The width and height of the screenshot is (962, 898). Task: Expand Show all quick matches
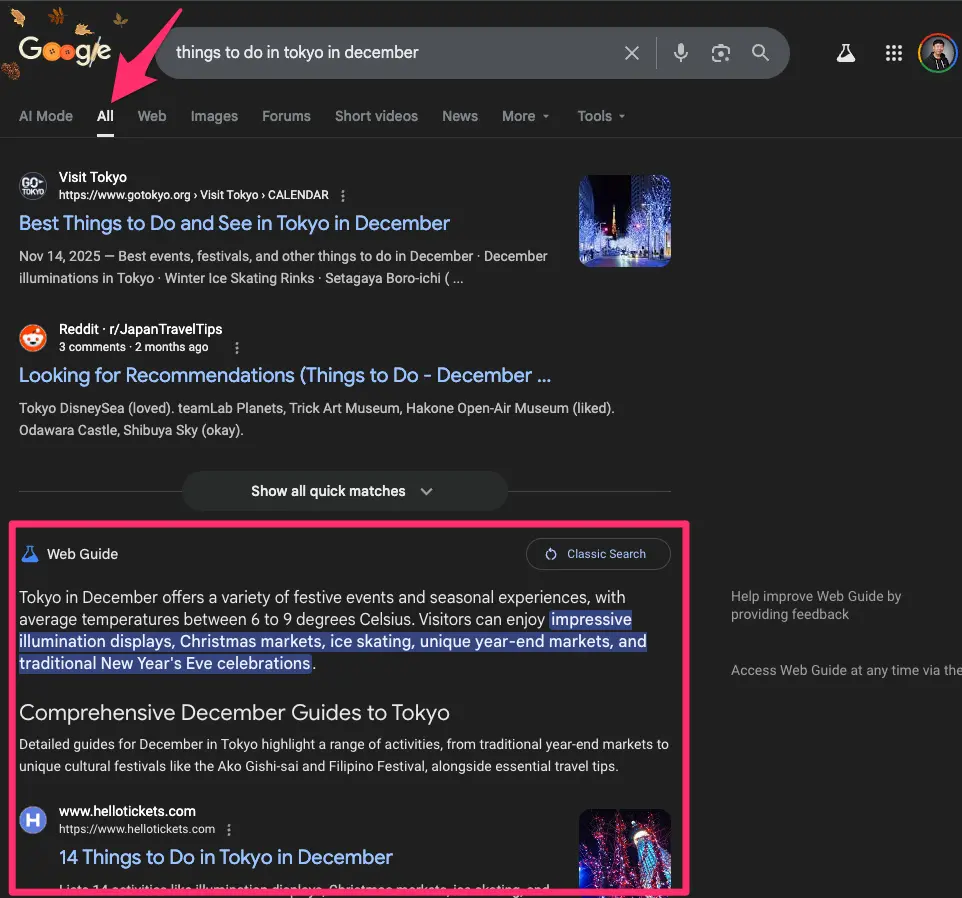pos(344,491)
